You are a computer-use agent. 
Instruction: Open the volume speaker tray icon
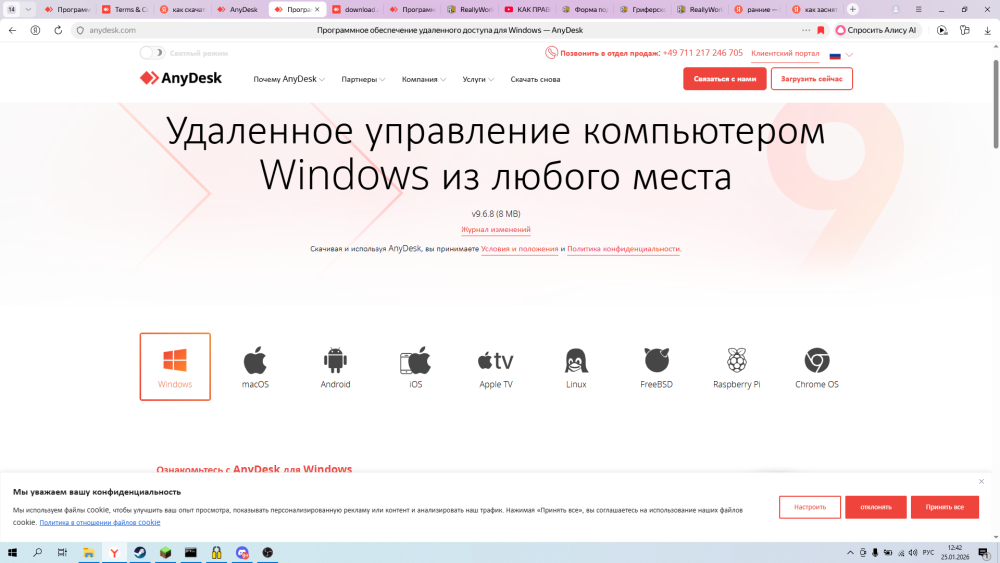pyautogui.click(x=913, y=553)
